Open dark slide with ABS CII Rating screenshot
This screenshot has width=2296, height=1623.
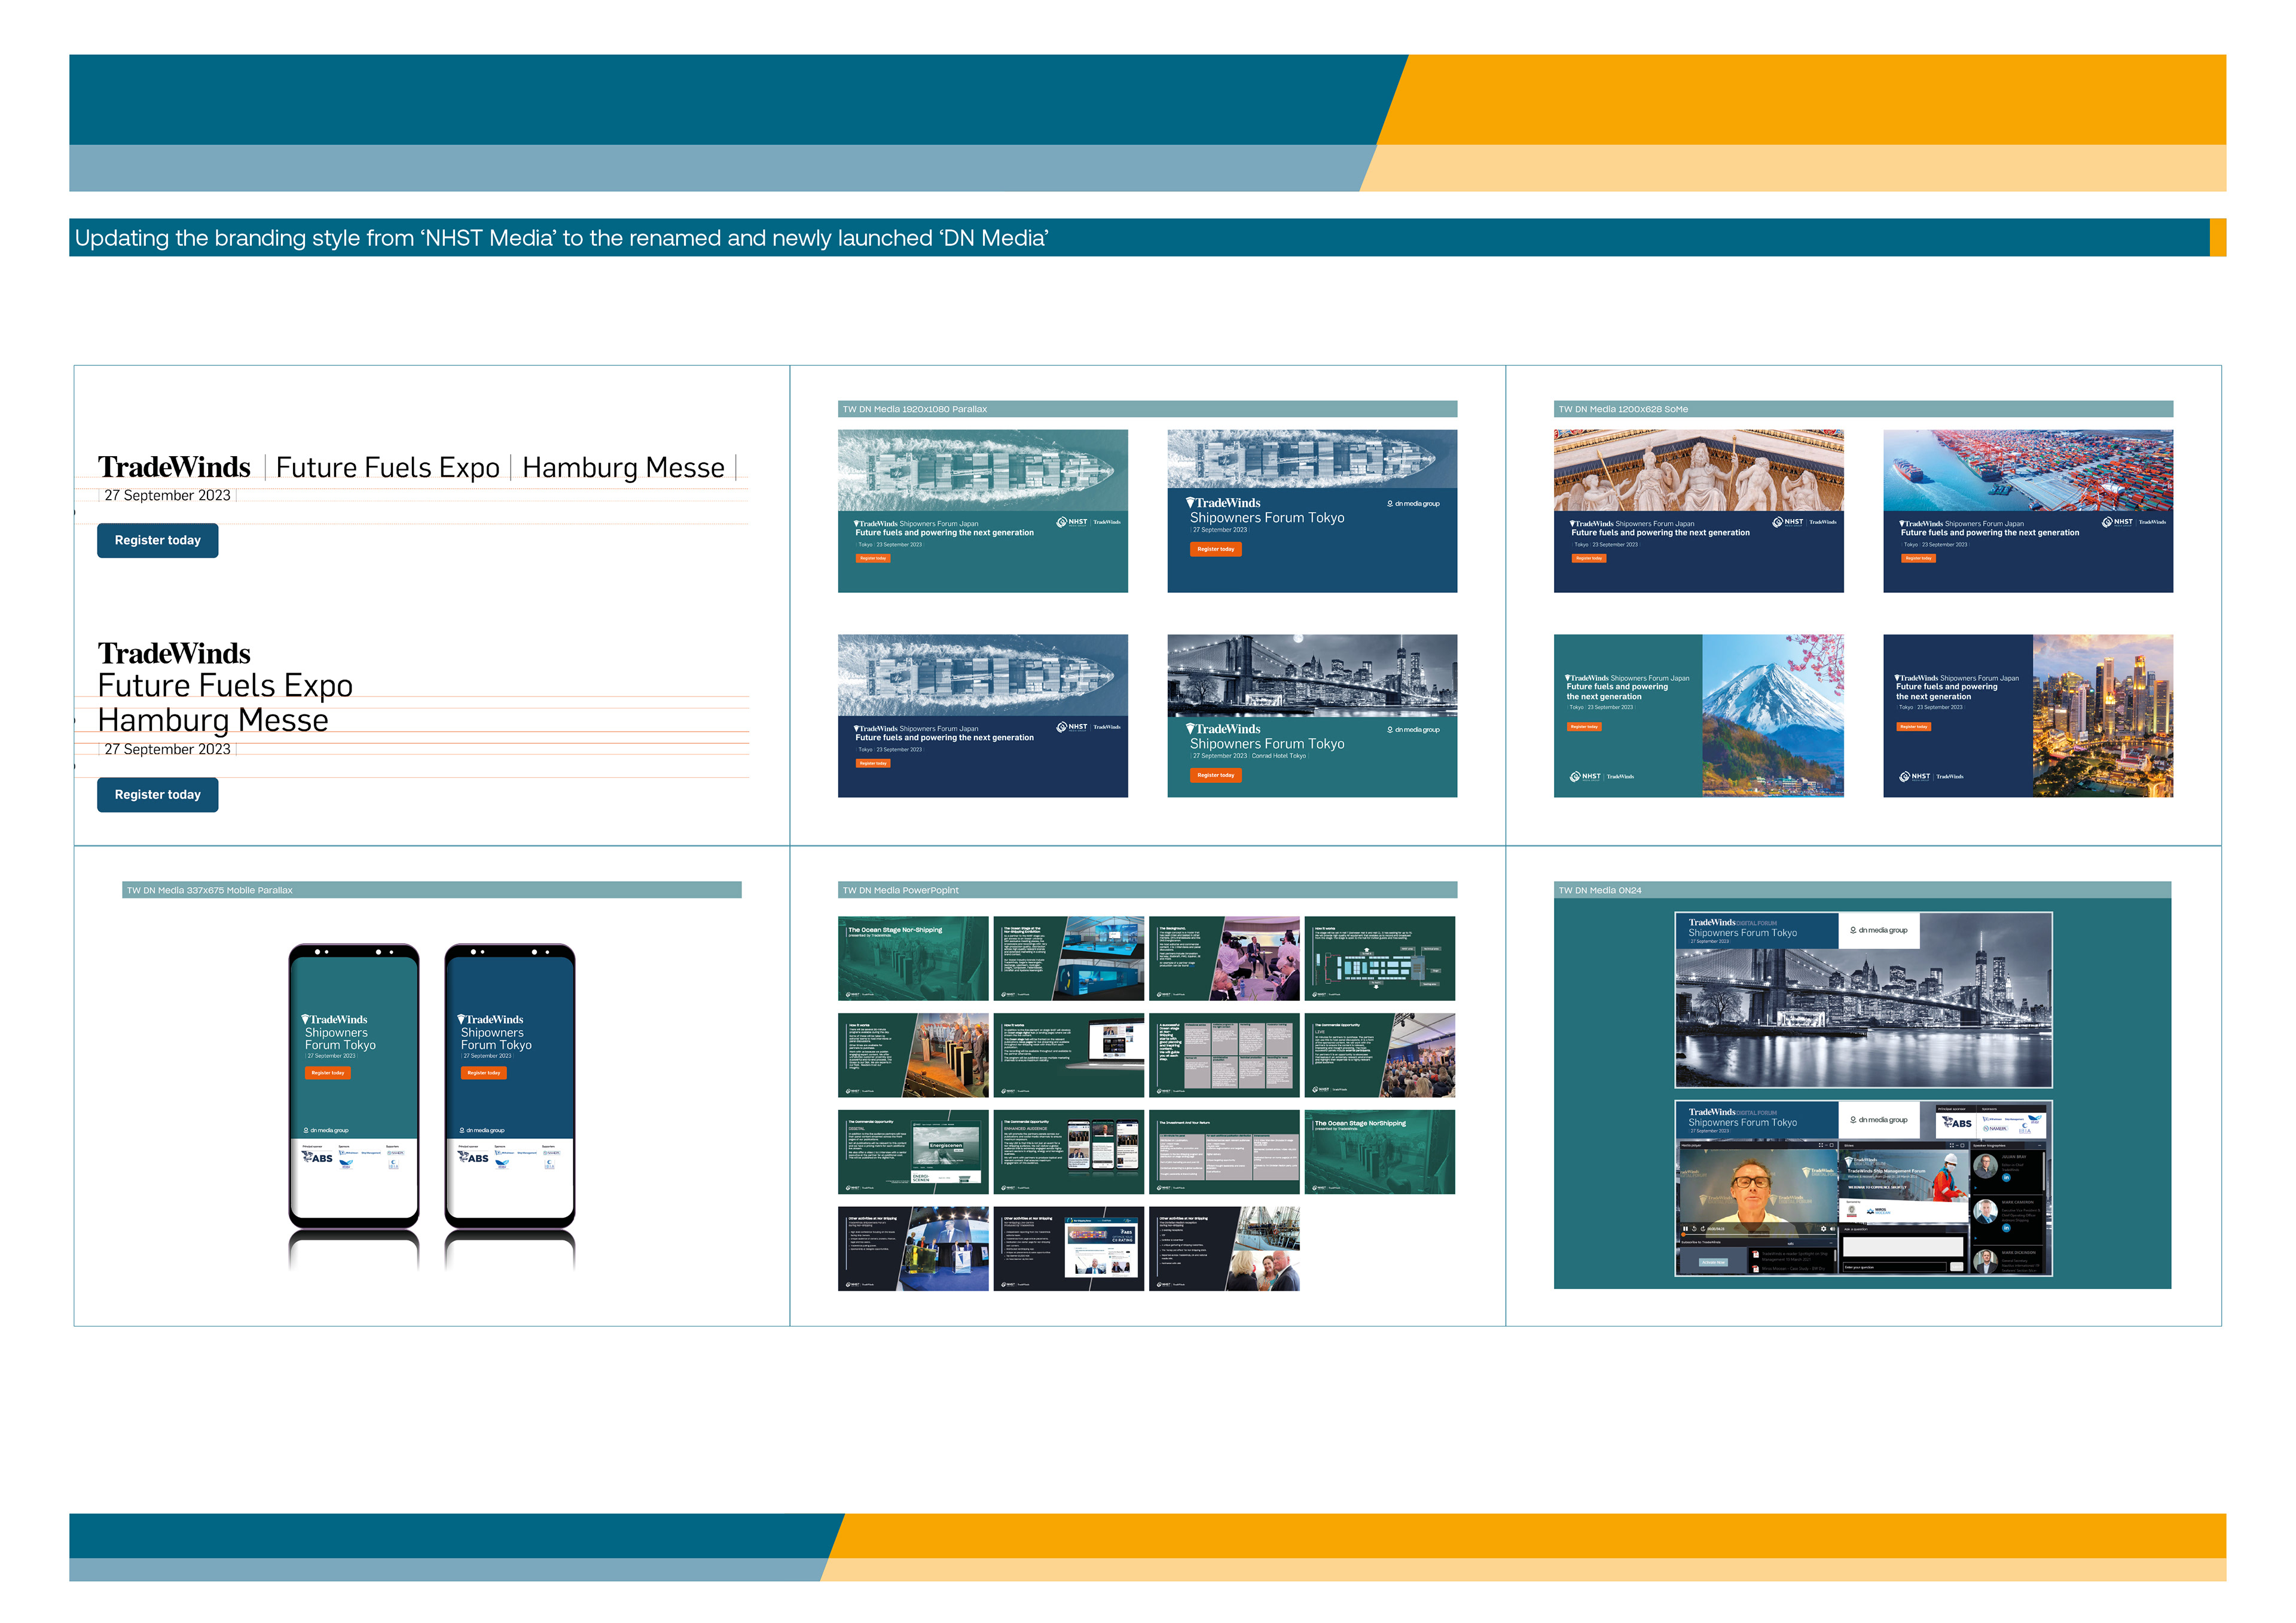pyautogui.click(x=1069, y=1249)
